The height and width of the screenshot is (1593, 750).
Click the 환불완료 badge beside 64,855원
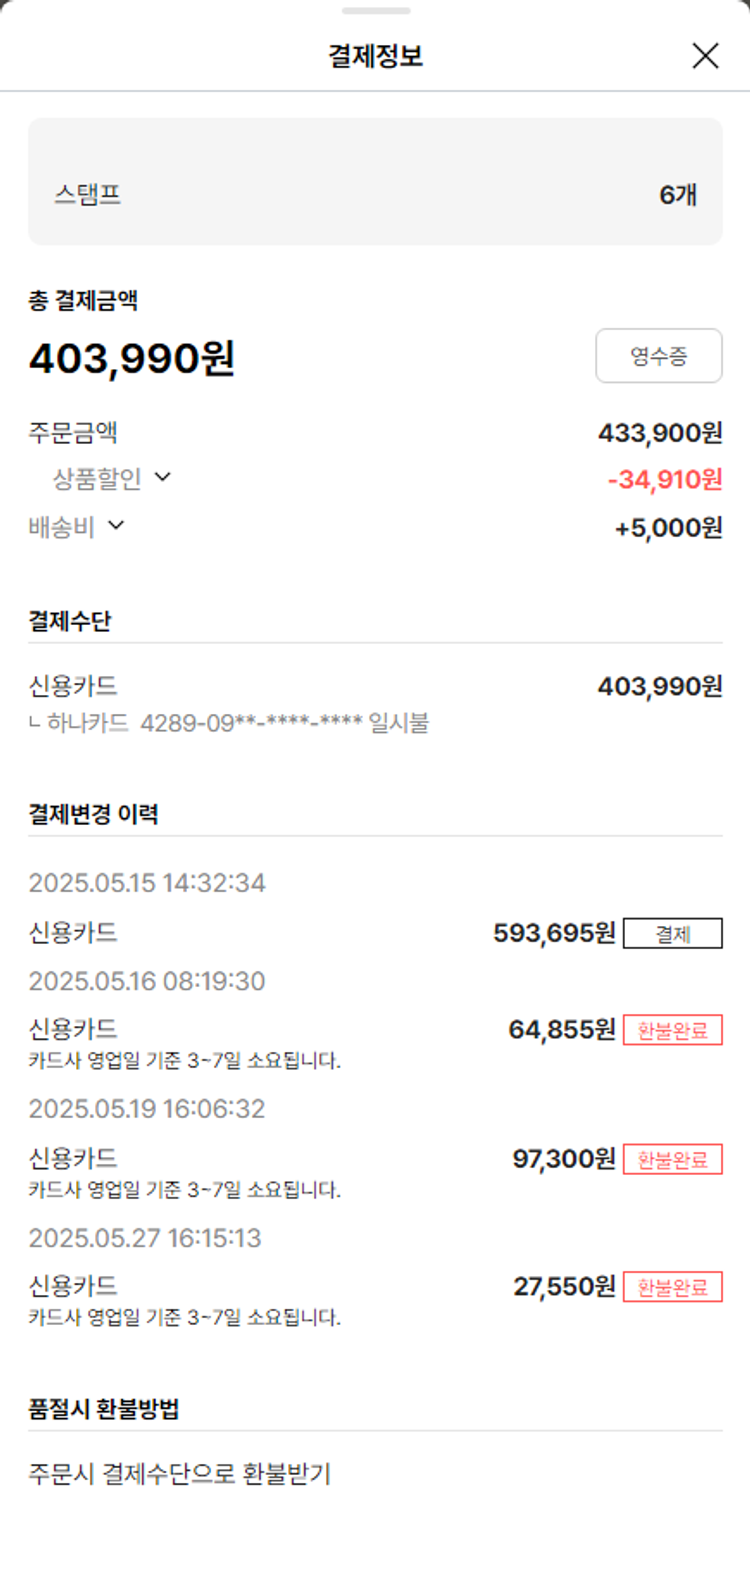click(x=672, y=1030)
